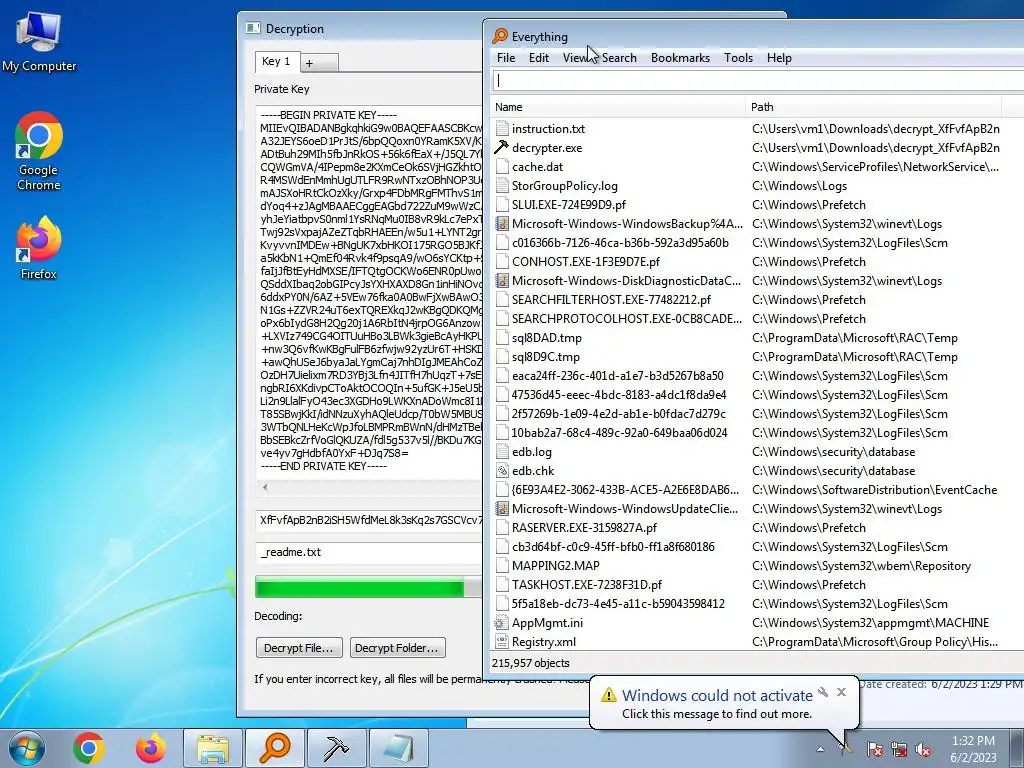Click the _readme.txt input field
This screenshot has width=1024, height=768.
369,552
